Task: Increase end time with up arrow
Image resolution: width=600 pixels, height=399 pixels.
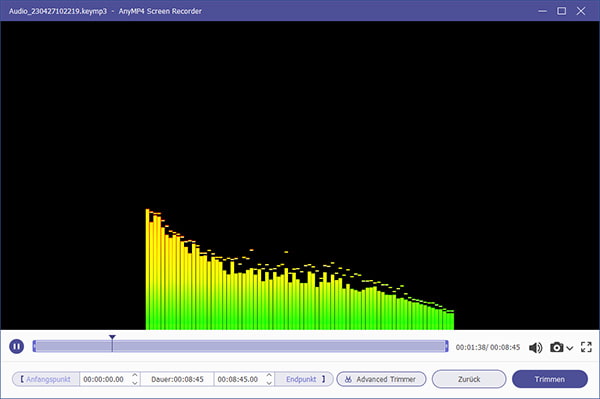Action: pyautogui.click(x=269, y=375)
